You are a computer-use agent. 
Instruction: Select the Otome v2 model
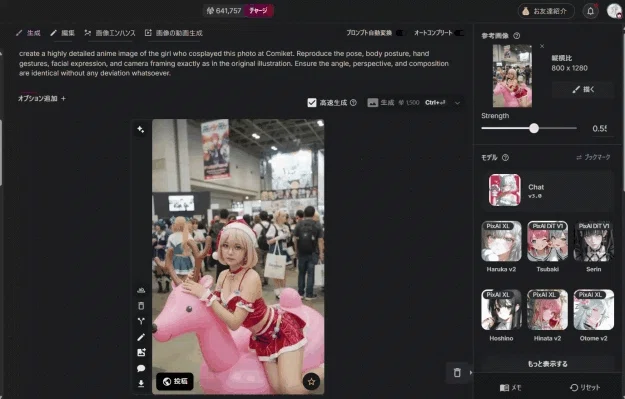pyautogui.click(x=594, y=316)
